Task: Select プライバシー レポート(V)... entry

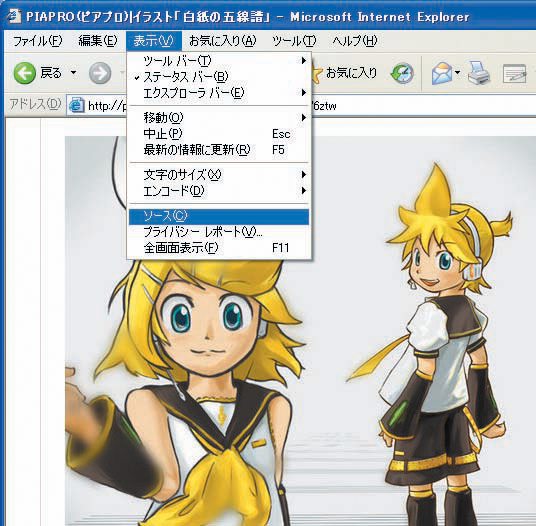Action: [x=219, y=232]
